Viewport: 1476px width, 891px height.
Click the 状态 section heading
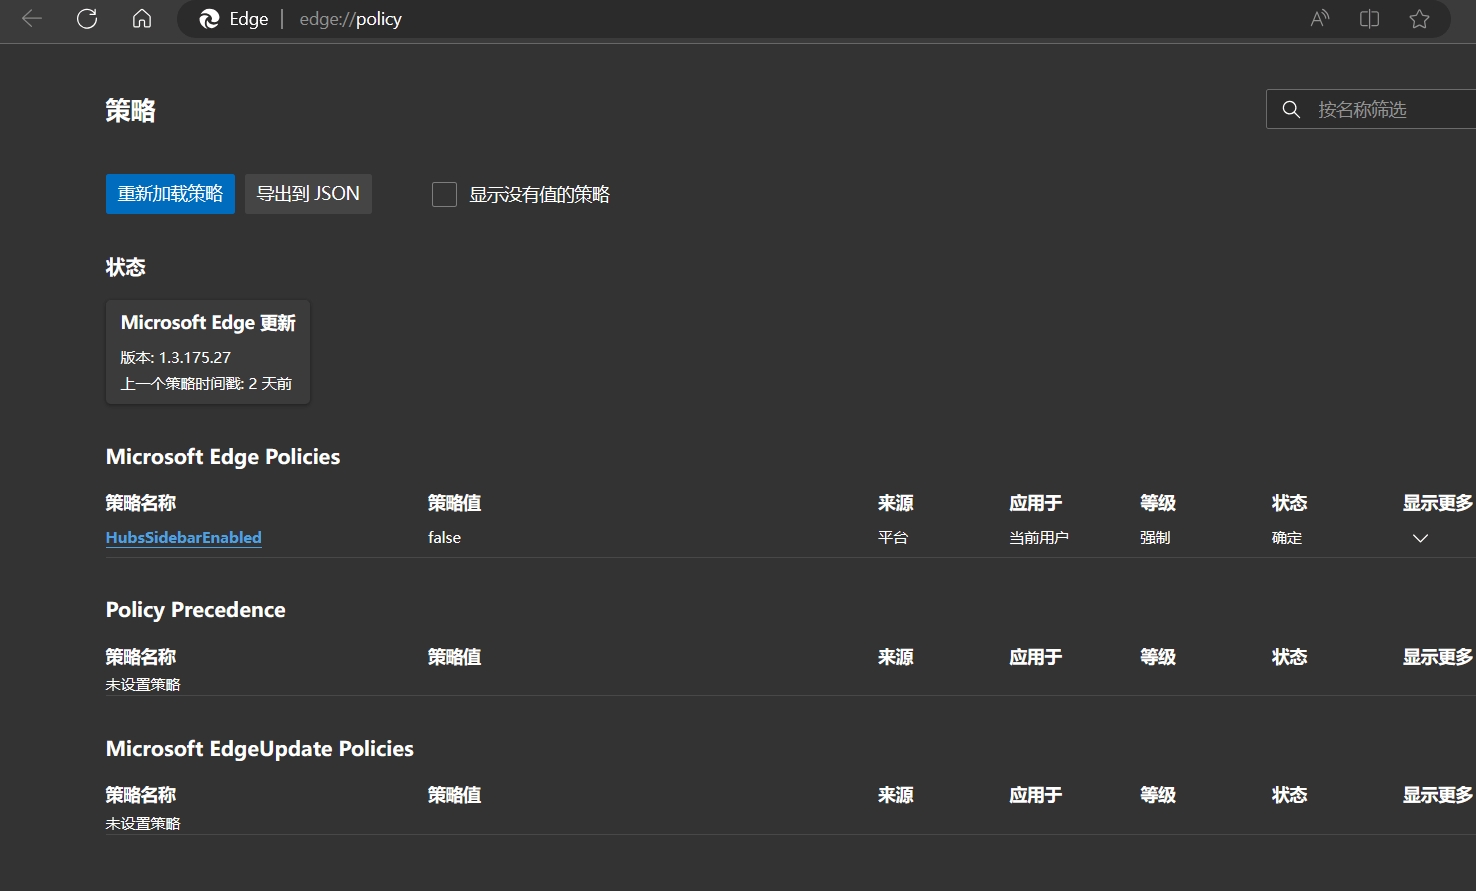[x=126, y=267]
